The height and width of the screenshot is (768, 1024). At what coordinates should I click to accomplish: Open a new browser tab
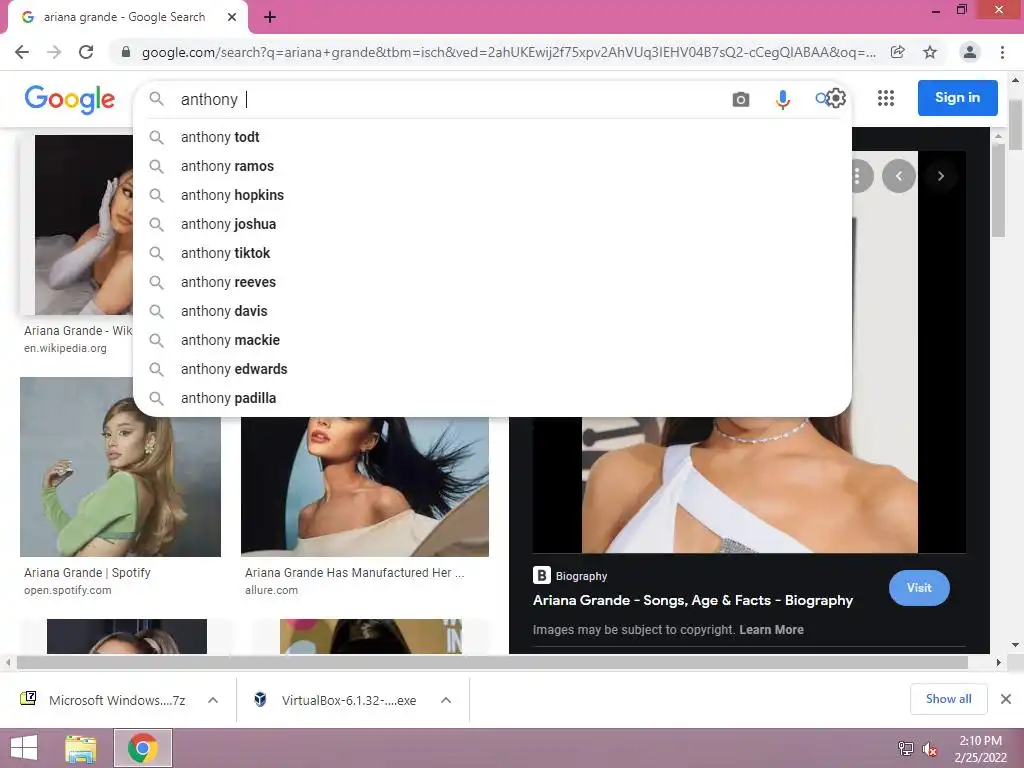270,17
